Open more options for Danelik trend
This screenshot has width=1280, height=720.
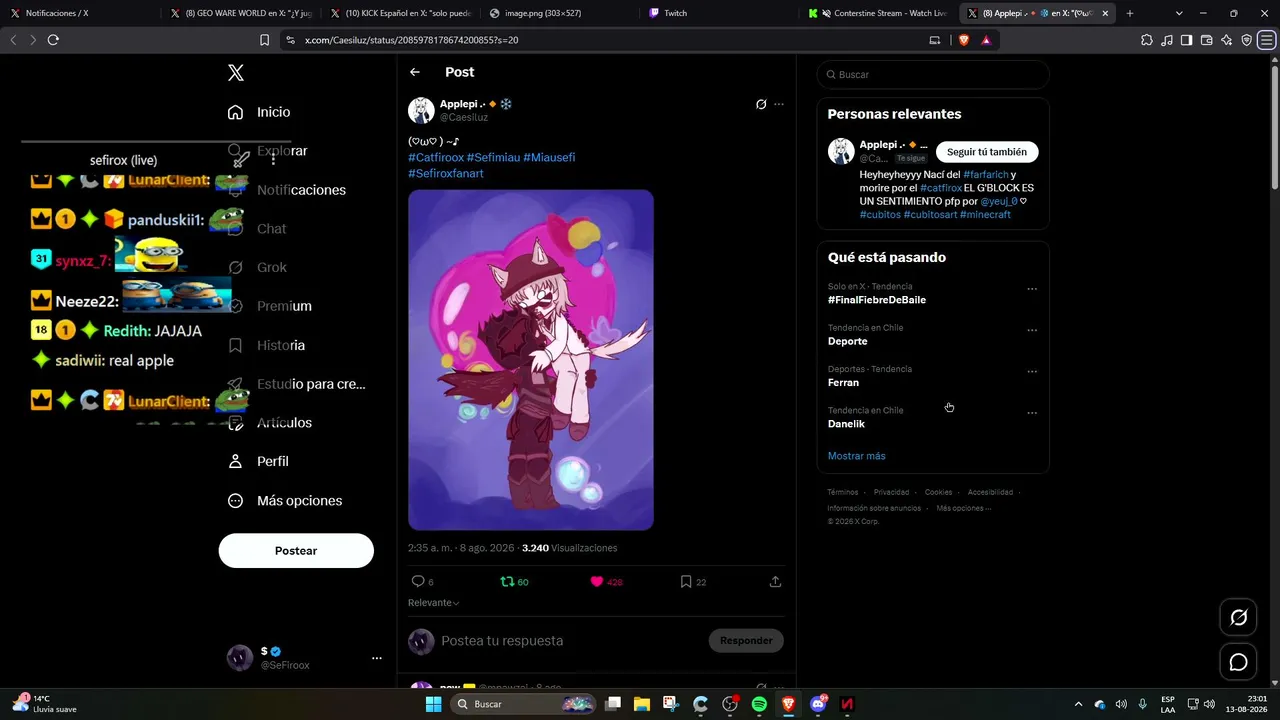point(1032,413)
